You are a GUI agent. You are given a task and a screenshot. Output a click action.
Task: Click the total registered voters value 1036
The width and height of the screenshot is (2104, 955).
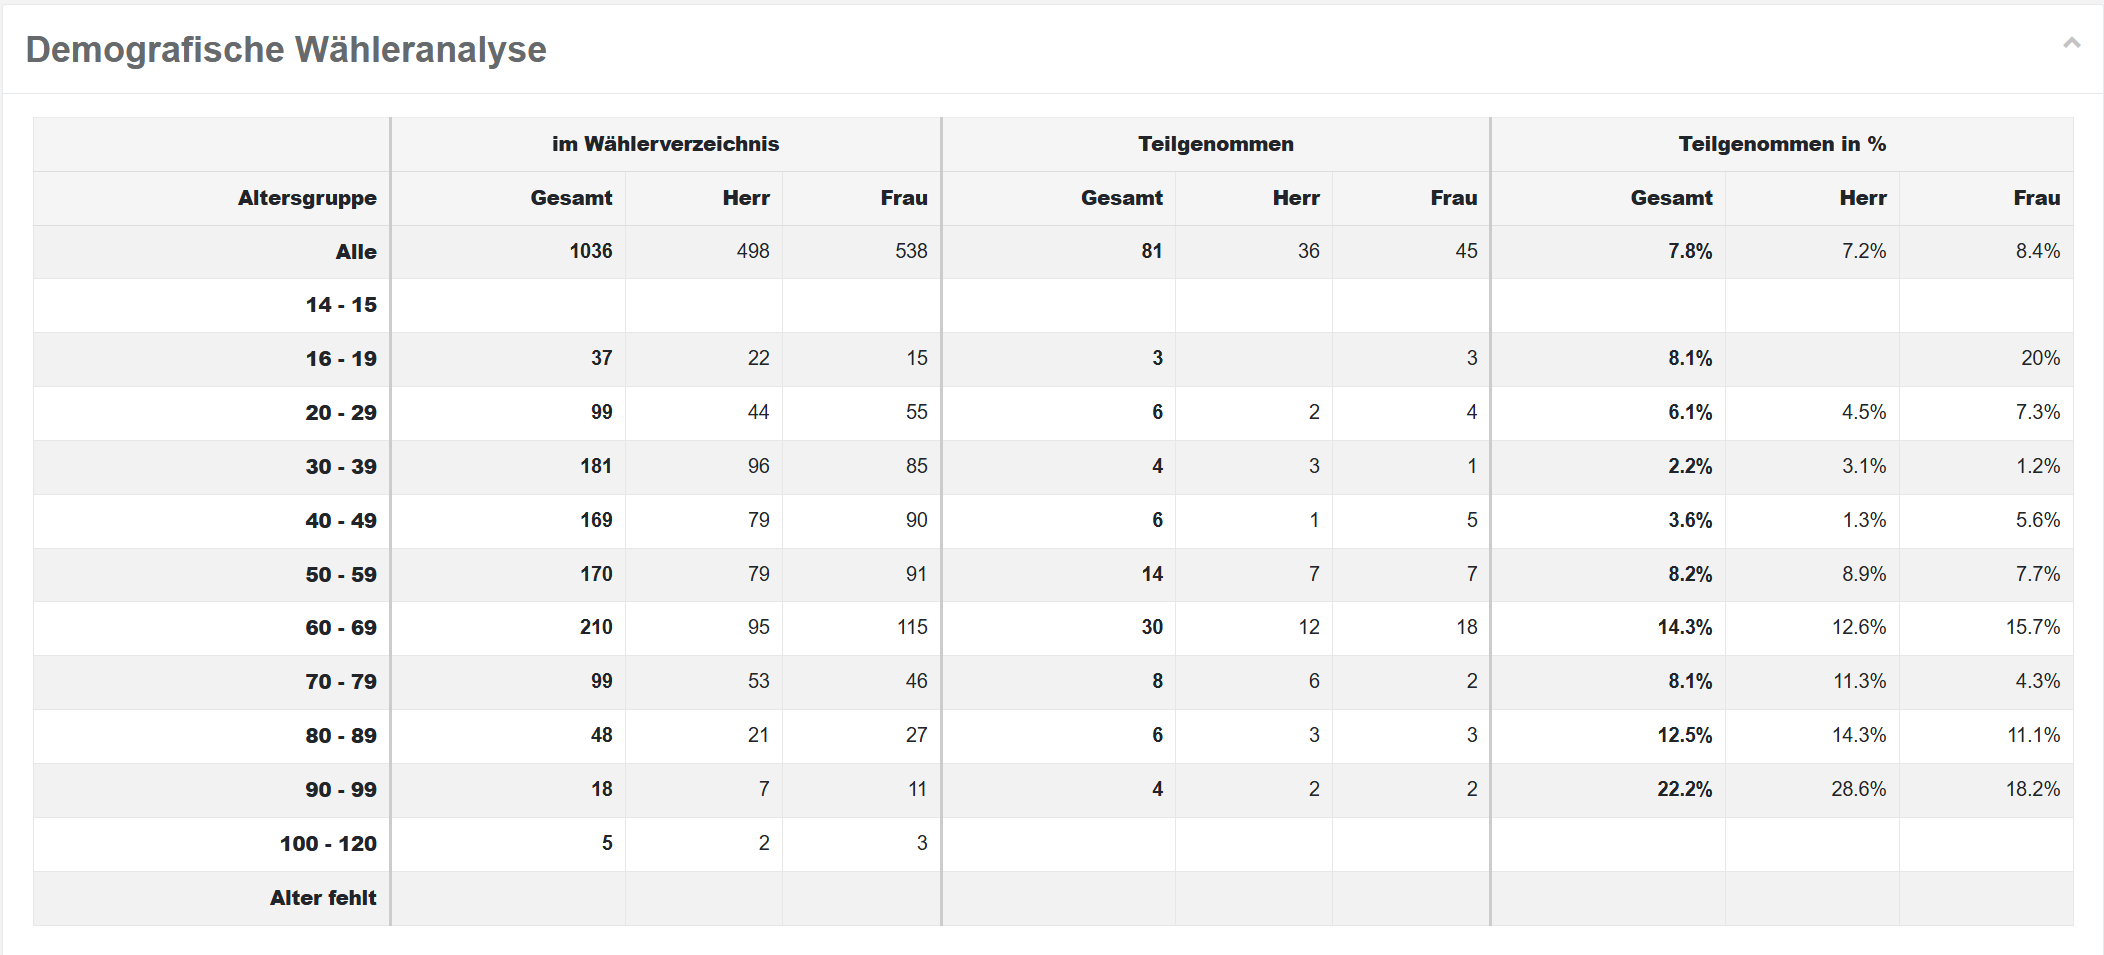(591, 252)
